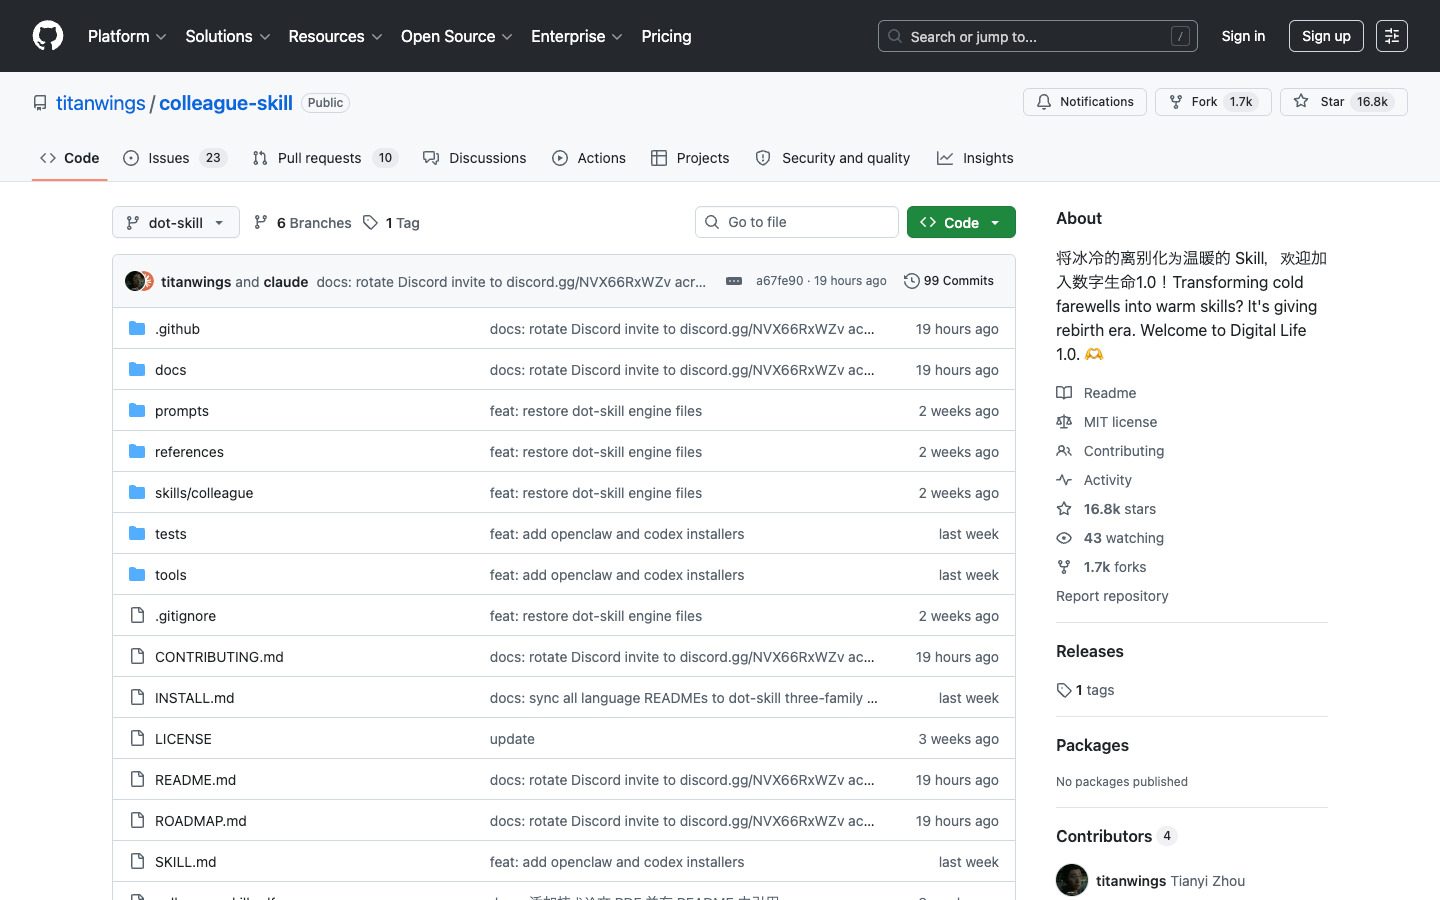Open the dot-skill branch selector
Screen dimensions: 1440x900
pyautogui.click(x=176, y=222)
